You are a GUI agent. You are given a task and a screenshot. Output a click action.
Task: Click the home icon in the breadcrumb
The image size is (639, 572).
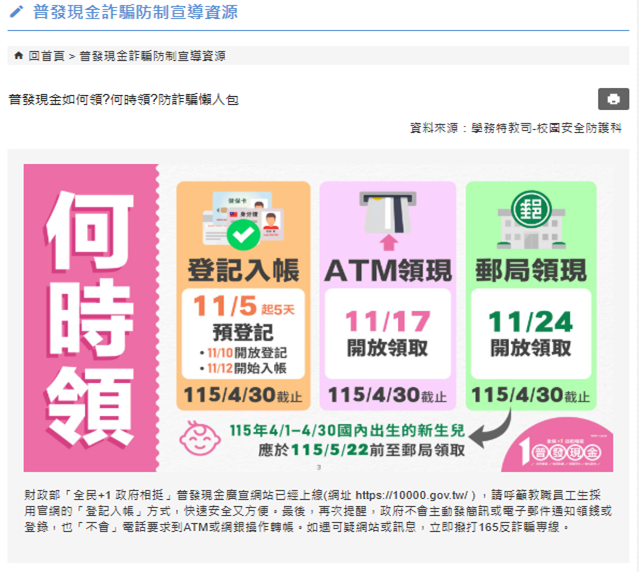(19, 56)
